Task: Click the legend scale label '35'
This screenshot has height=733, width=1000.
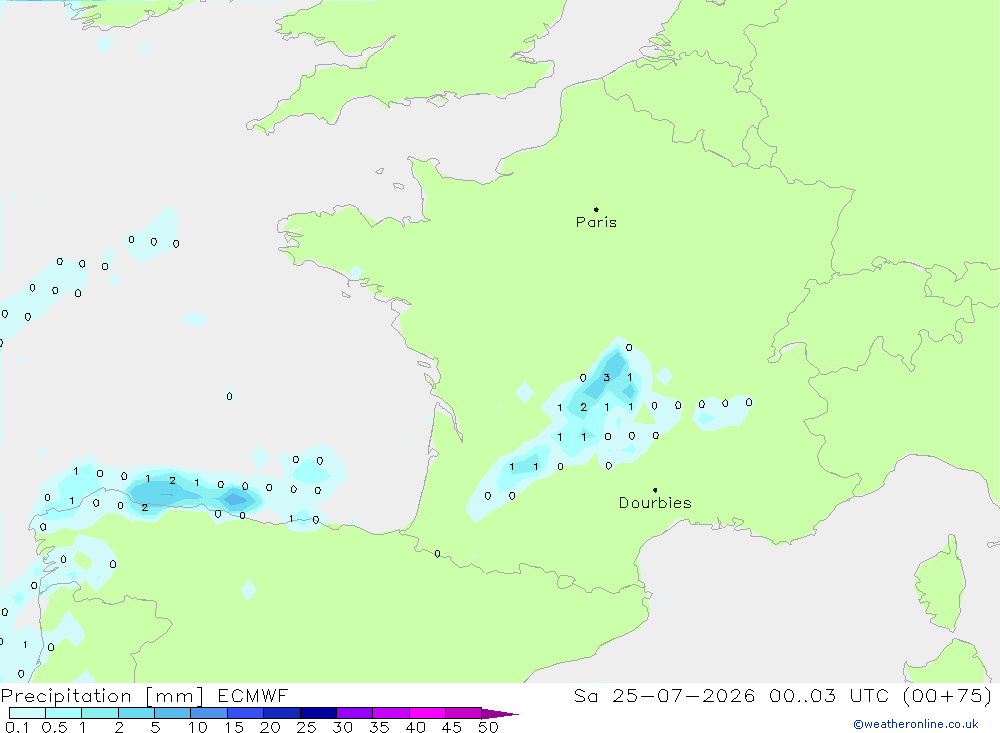Action: tap(379, 727)
